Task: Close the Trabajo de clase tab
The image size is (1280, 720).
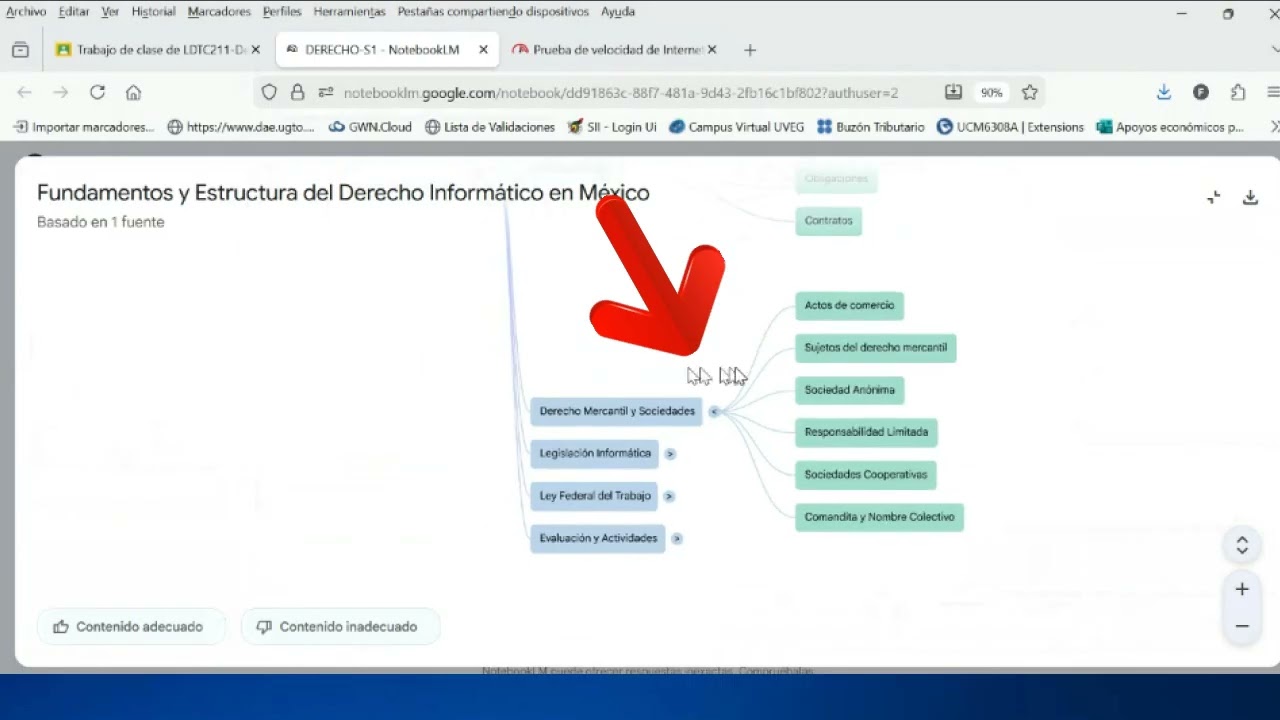Action: point(255,50)
